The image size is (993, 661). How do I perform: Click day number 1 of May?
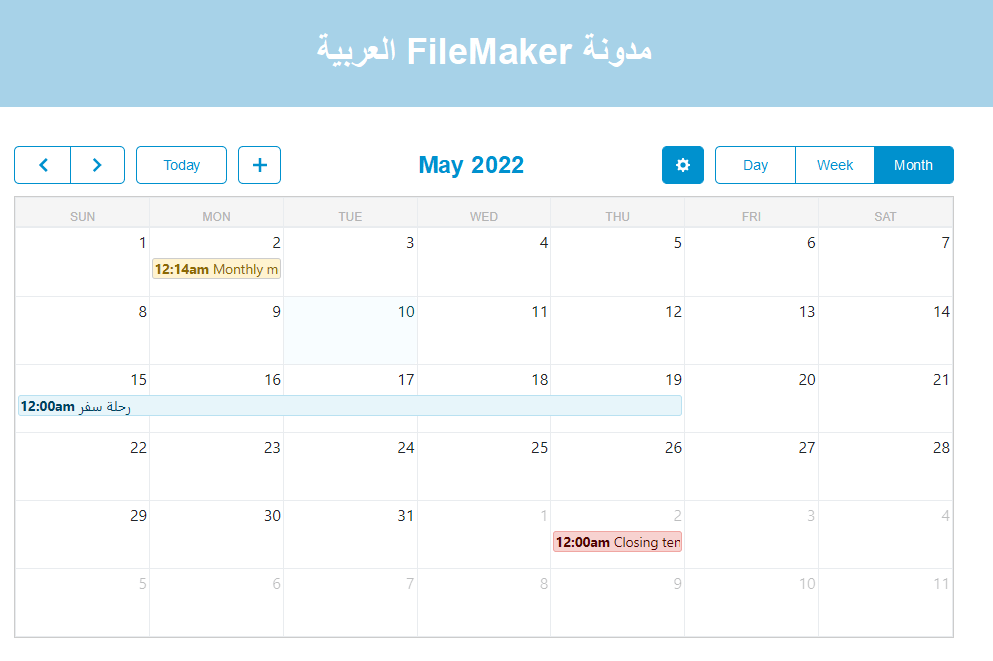coord(142,243)
